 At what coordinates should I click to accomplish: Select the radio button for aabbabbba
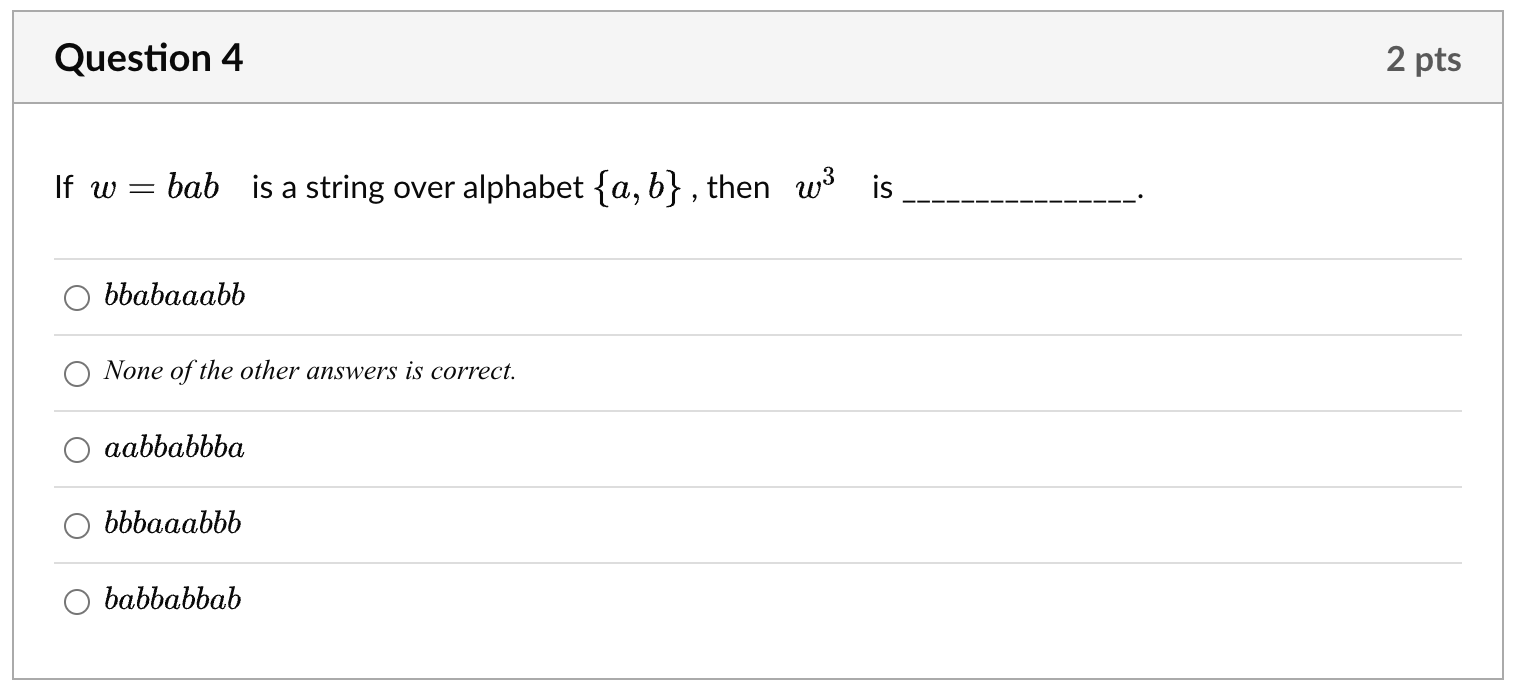(77, 450)
